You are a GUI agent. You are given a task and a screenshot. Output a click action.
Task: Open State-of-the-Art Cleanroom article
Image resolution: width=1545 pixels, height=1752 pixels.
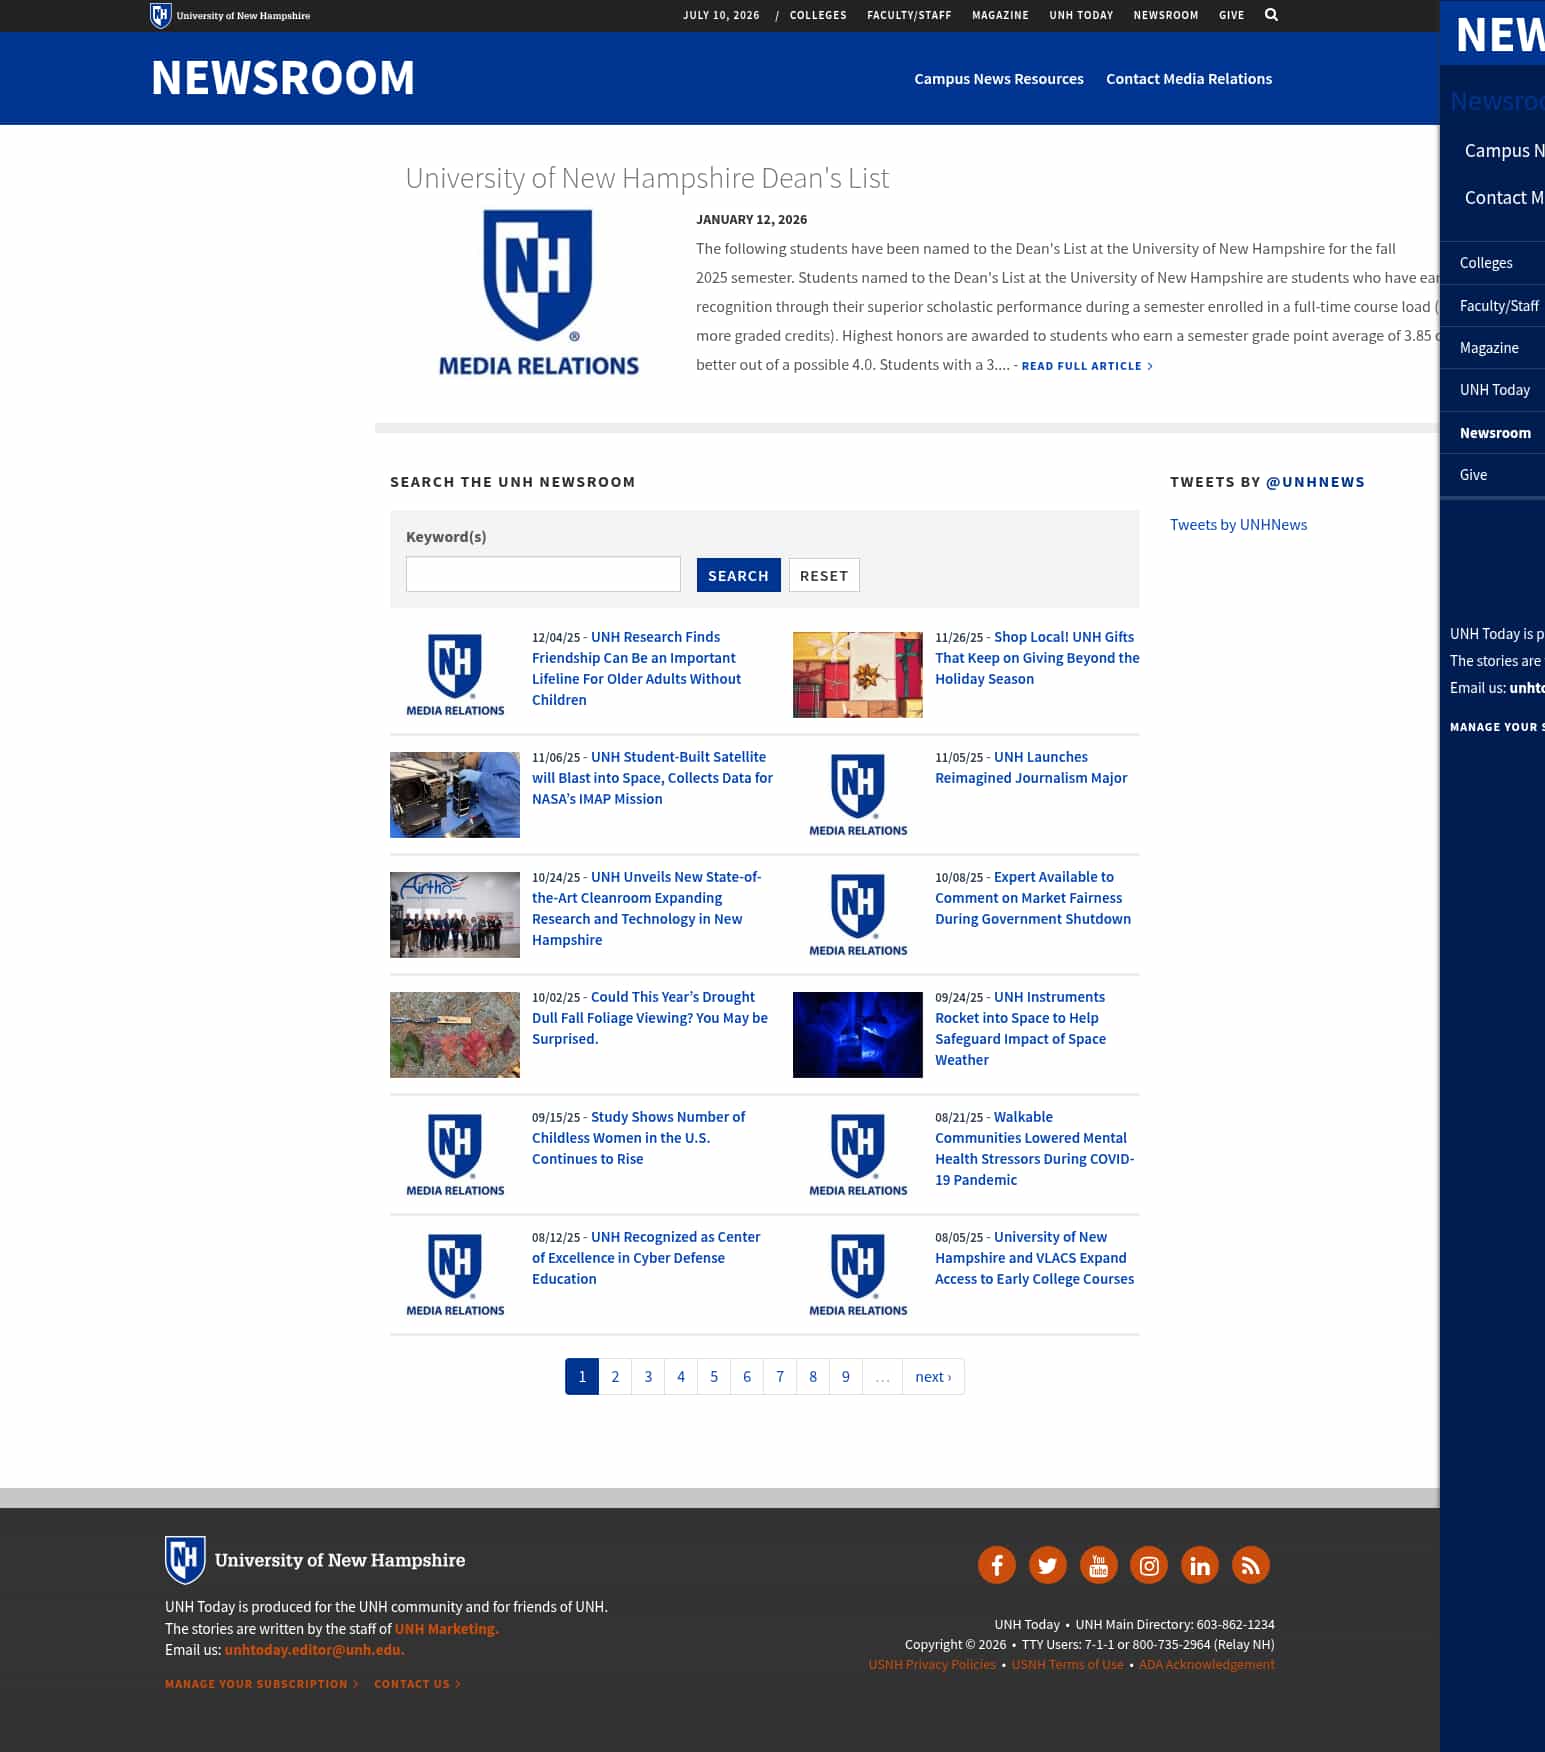click(x=647, y=908)
